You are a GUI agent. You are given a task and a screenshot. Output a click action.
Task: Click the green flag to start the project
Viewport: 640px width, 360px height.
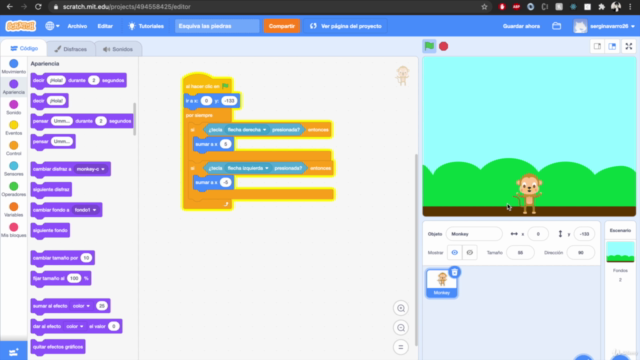429,46
